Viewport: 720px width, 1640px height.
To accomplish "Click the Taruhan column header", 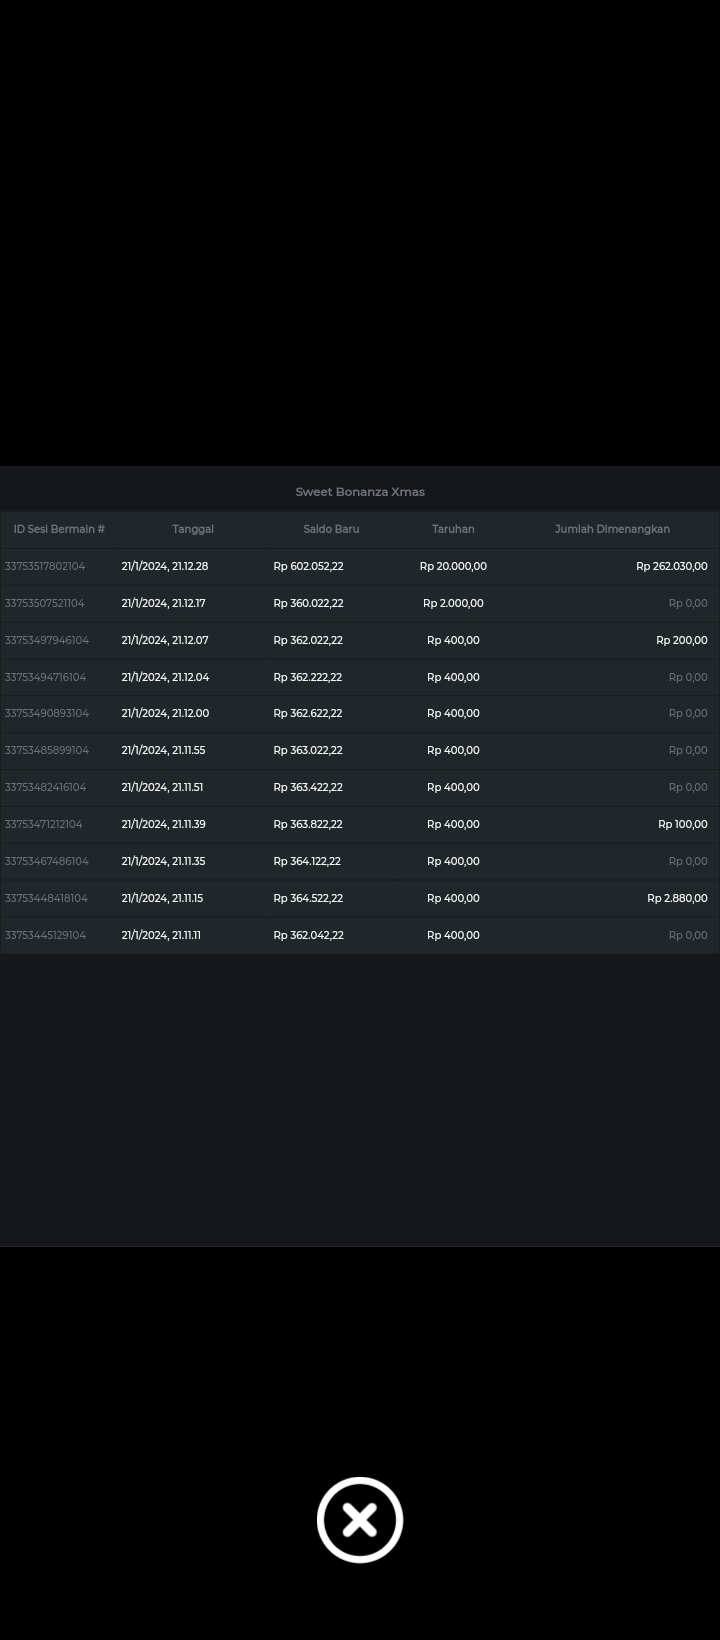I will [453, 529].
